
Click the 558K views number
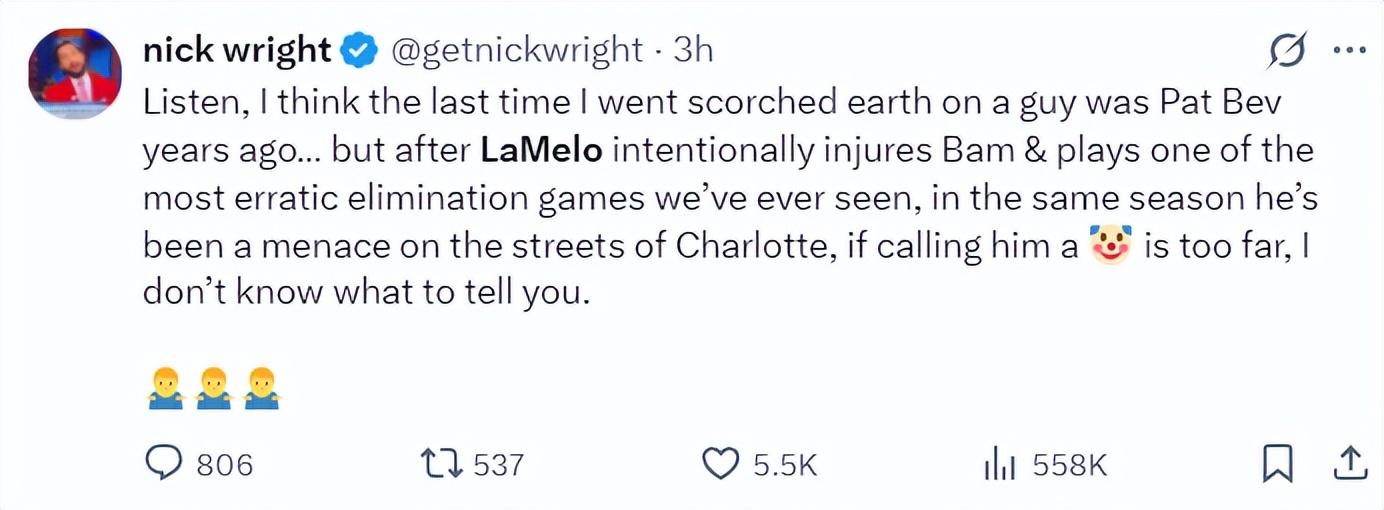[1069, 465]
